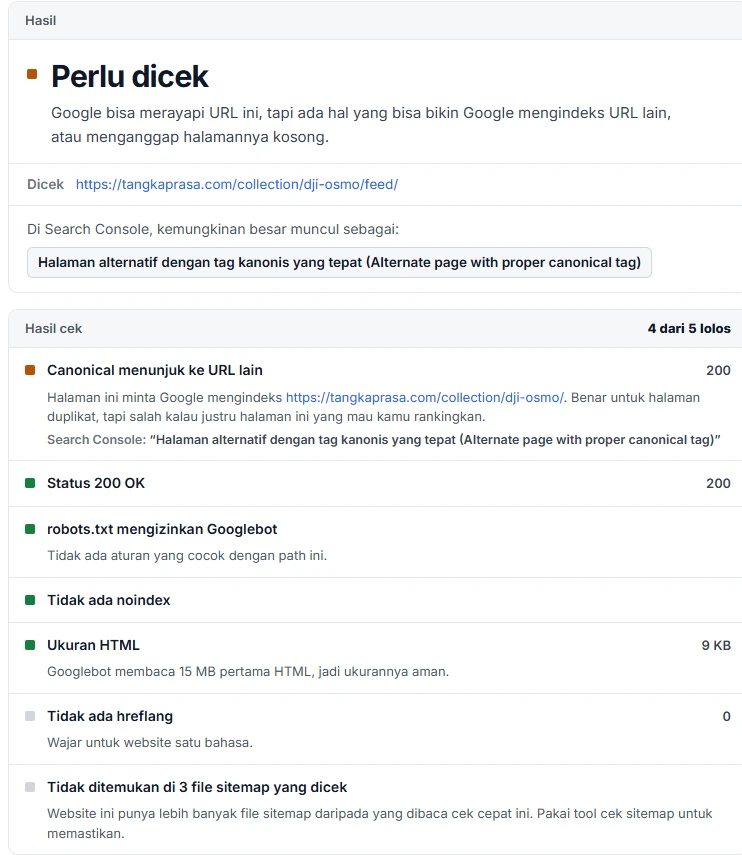Click the 200 value in the Canonical row
Image resolution: width=742 pixels, height=855 pixels.
718,370
